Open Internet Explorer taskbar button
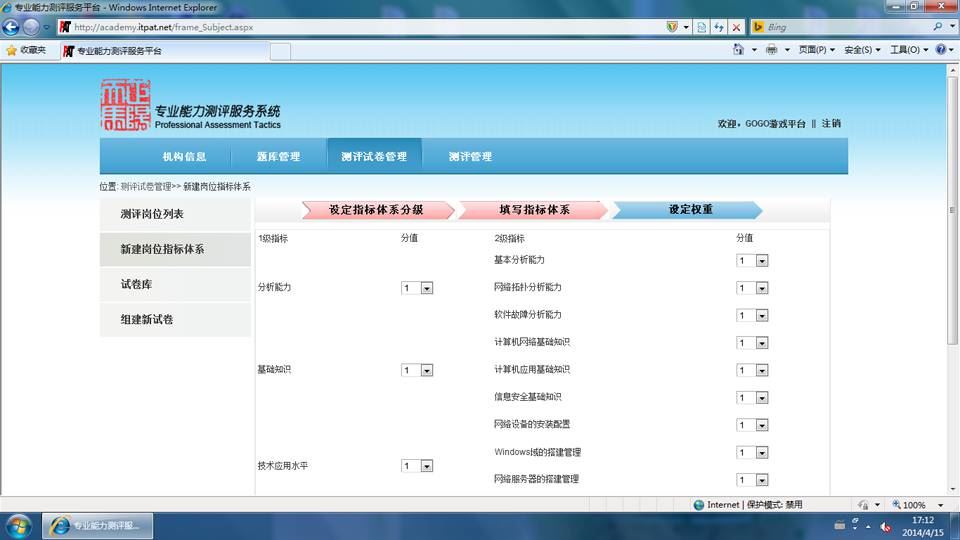This screenshot has height=540, width=960. click(x=97, y=525)
